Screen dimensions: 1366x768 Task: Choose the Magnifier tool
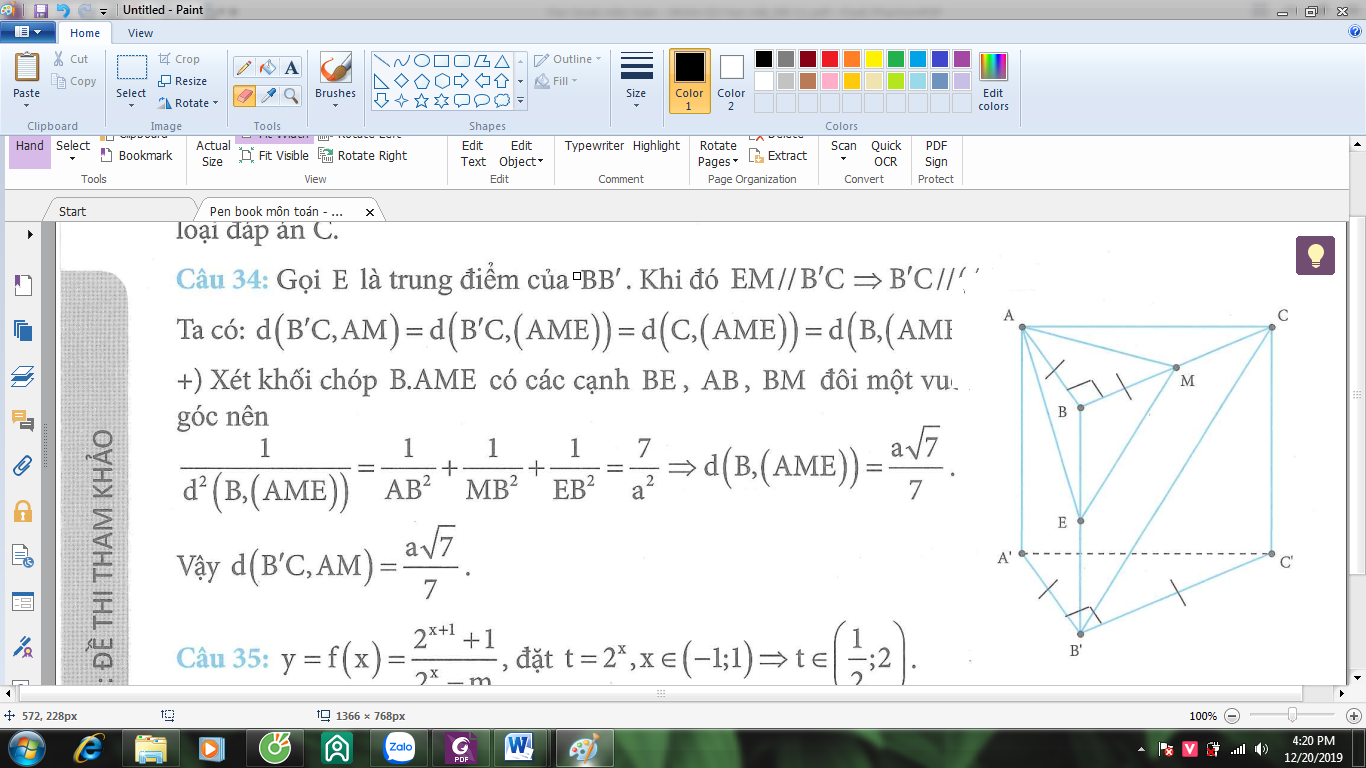[291, 95]
